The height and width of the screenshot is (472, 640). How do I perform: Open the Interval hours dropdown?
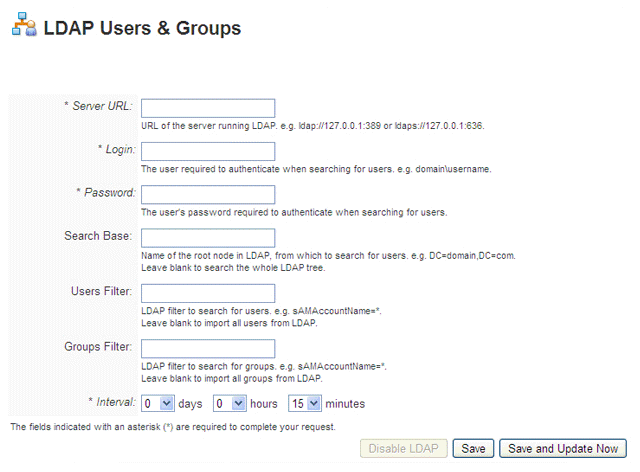tap(230, 403)
